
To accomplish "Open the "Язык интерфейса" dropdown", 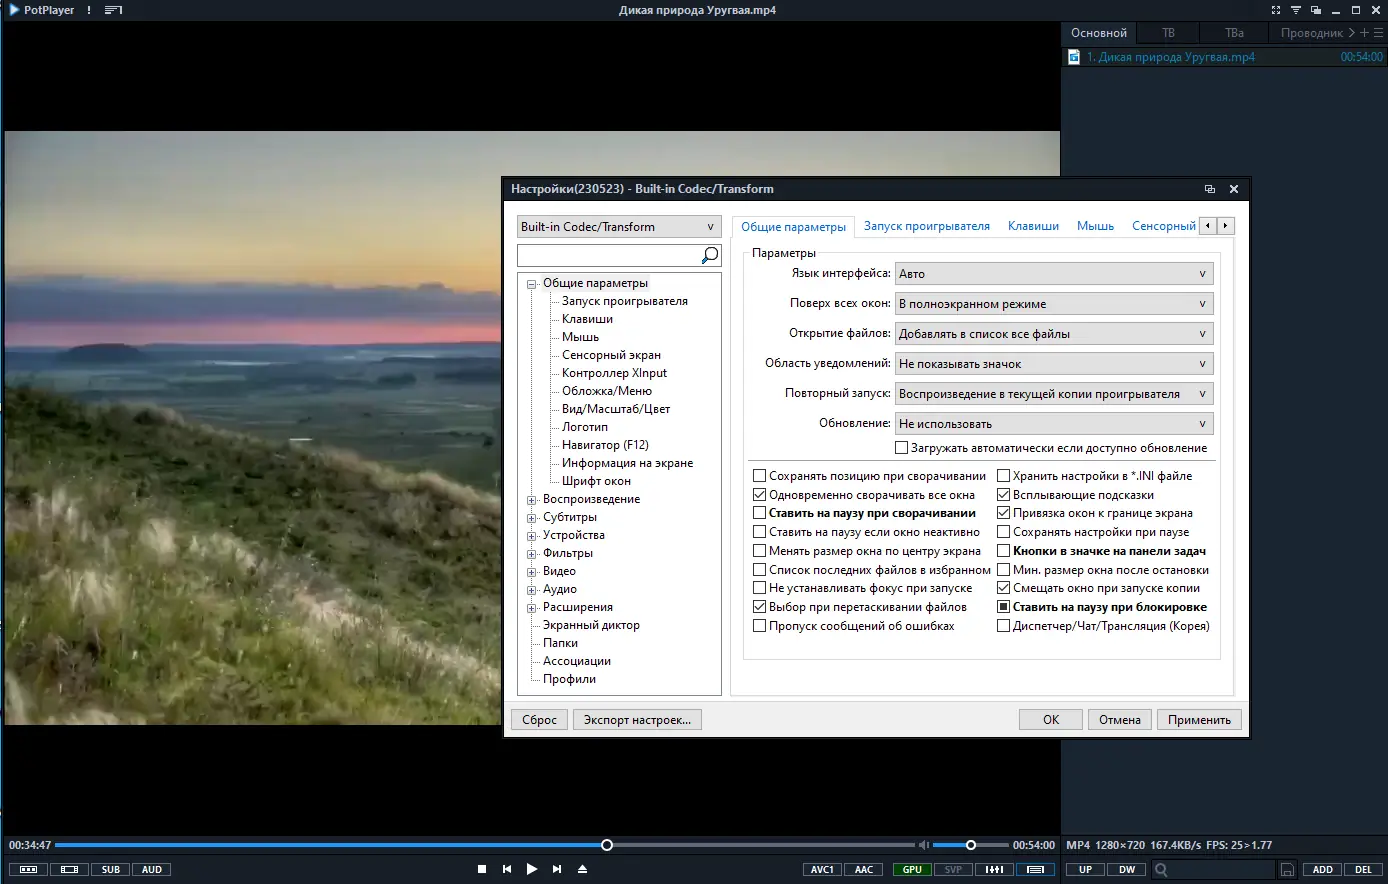I will (x=1053, y=274).
